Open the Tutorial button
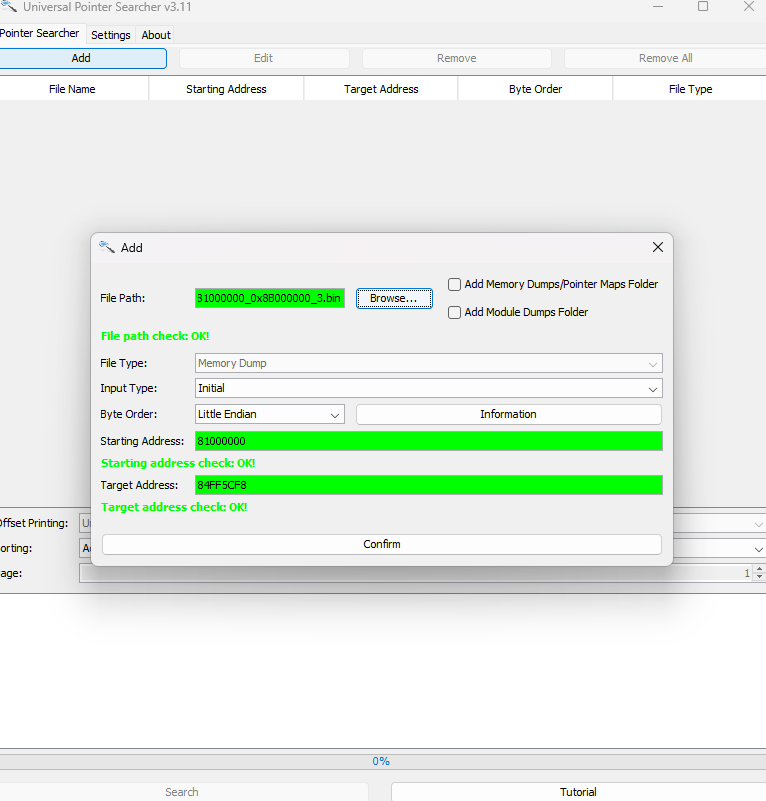This screenshot has height=801, width=766. pyautogui.click(x=578, y=792)
